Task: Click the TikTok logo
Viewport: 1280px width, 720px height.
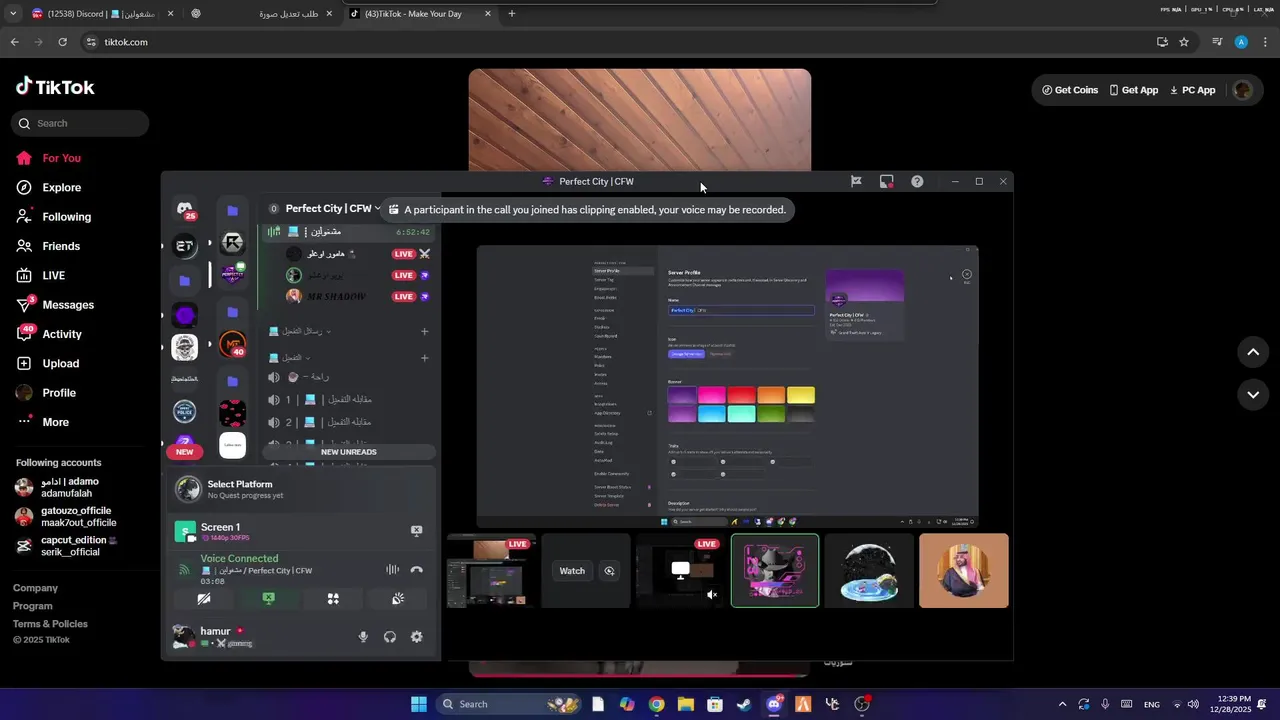Action: tap(55, 87)
